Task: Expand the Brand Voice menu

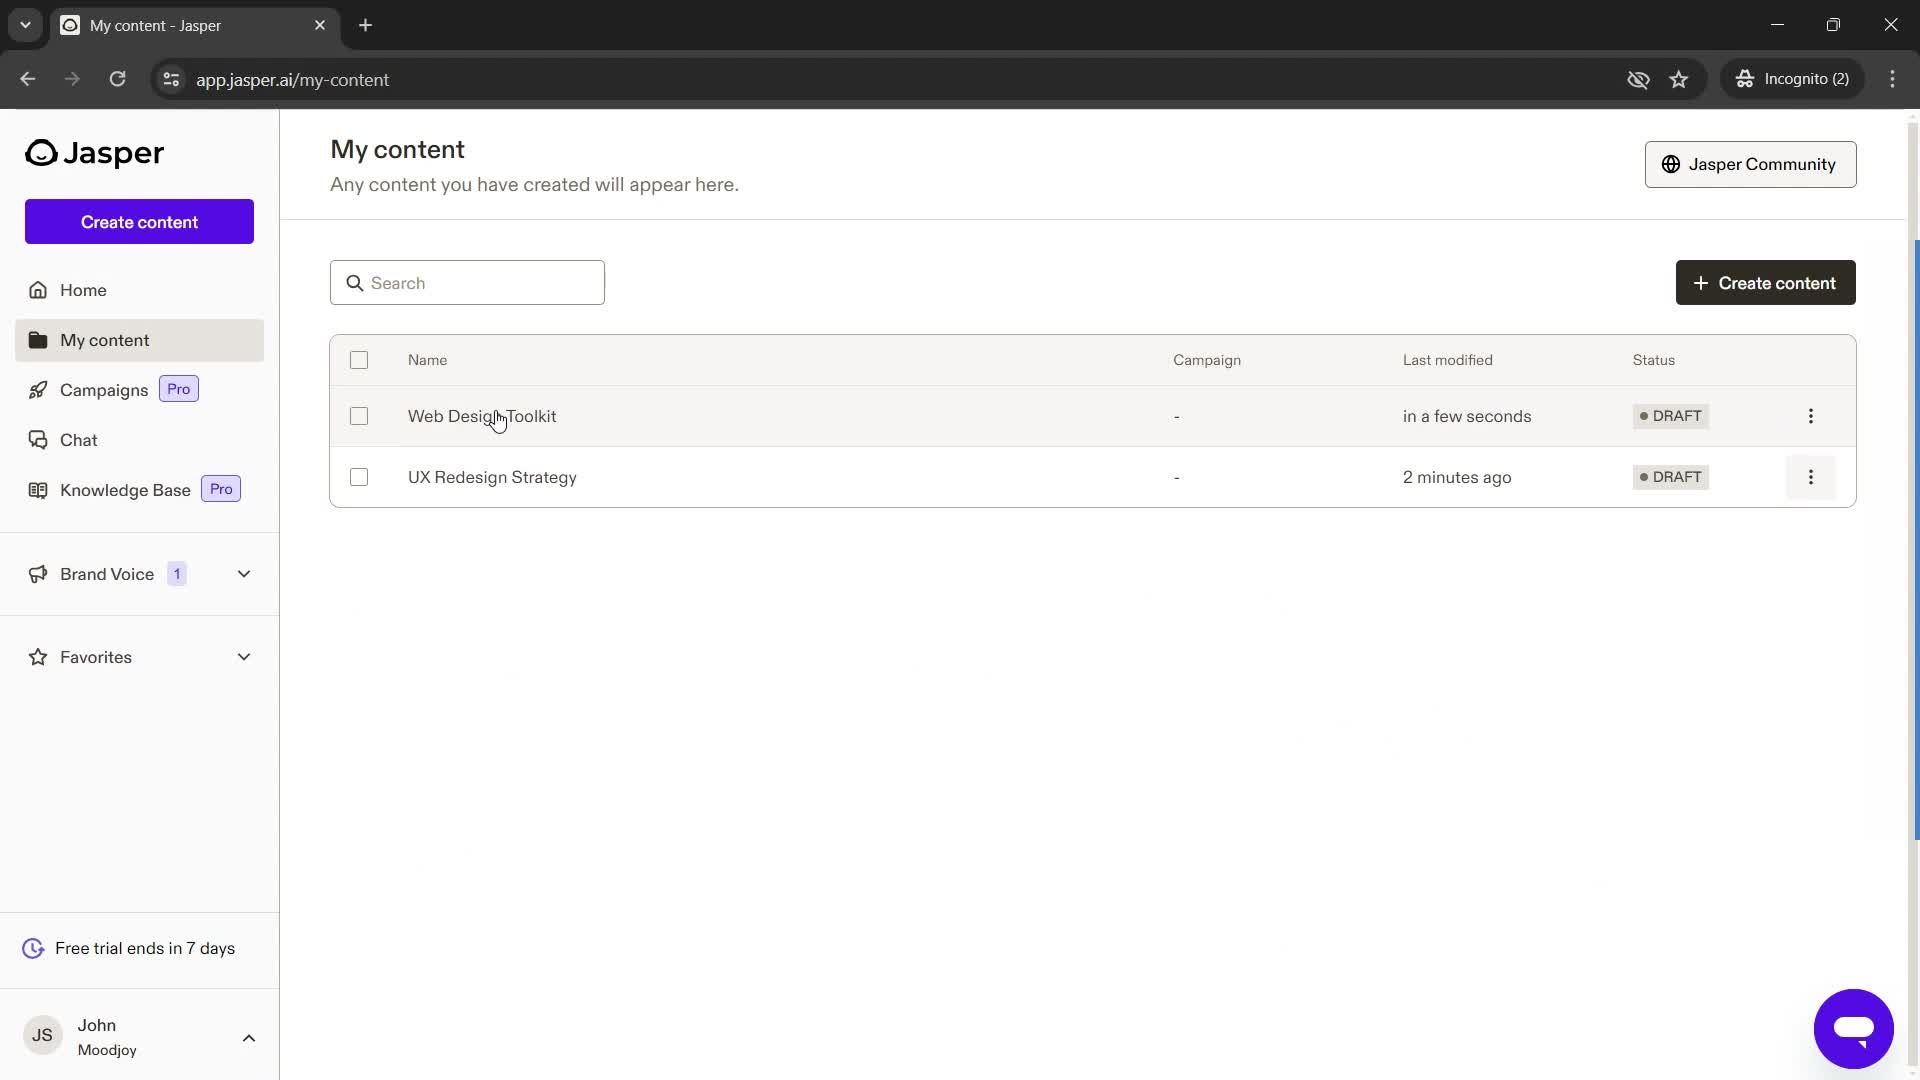Action: 243,572
